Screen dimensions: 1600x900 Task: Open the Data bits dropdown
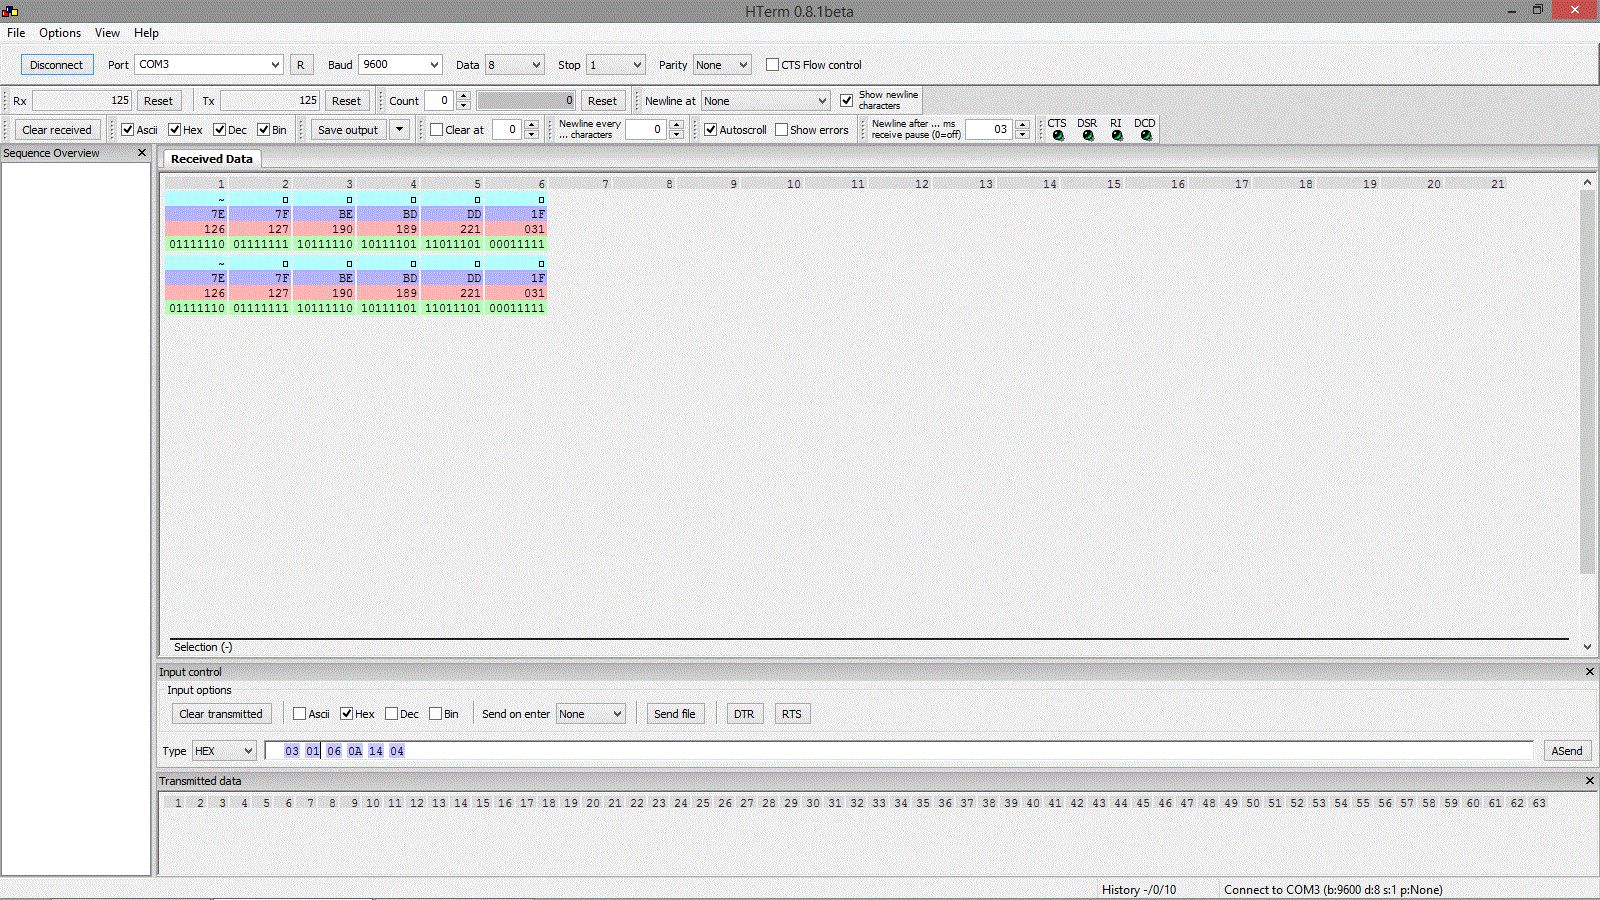pyautogui.click(x=514, y=65)
